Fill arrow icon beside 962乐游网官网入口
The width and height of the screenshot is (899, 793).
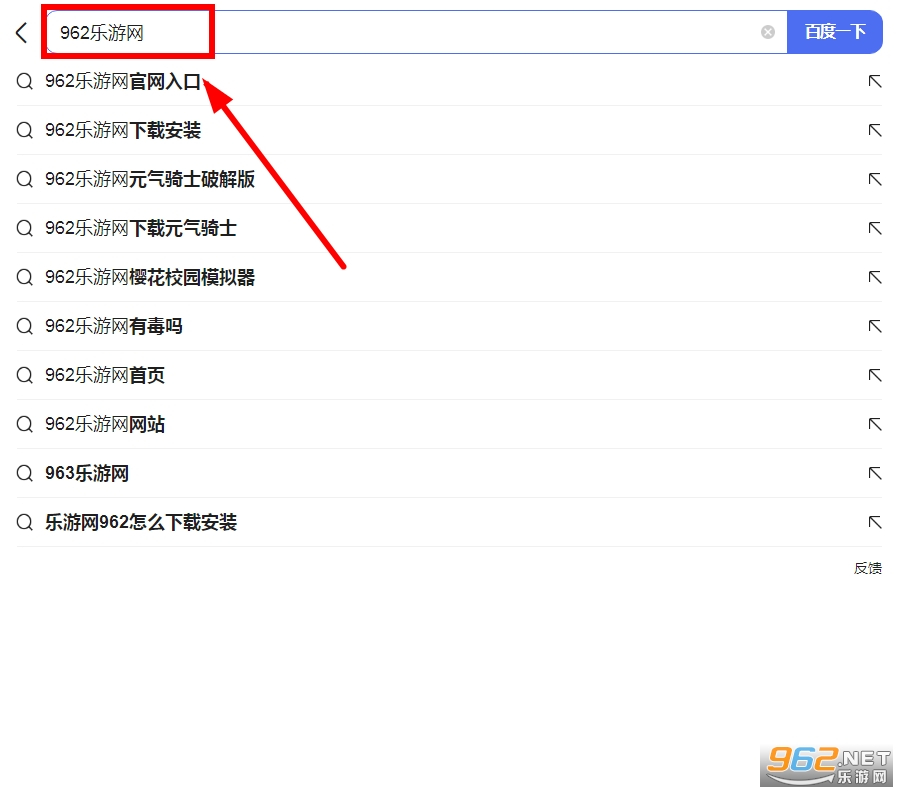[x=874, y=82]
